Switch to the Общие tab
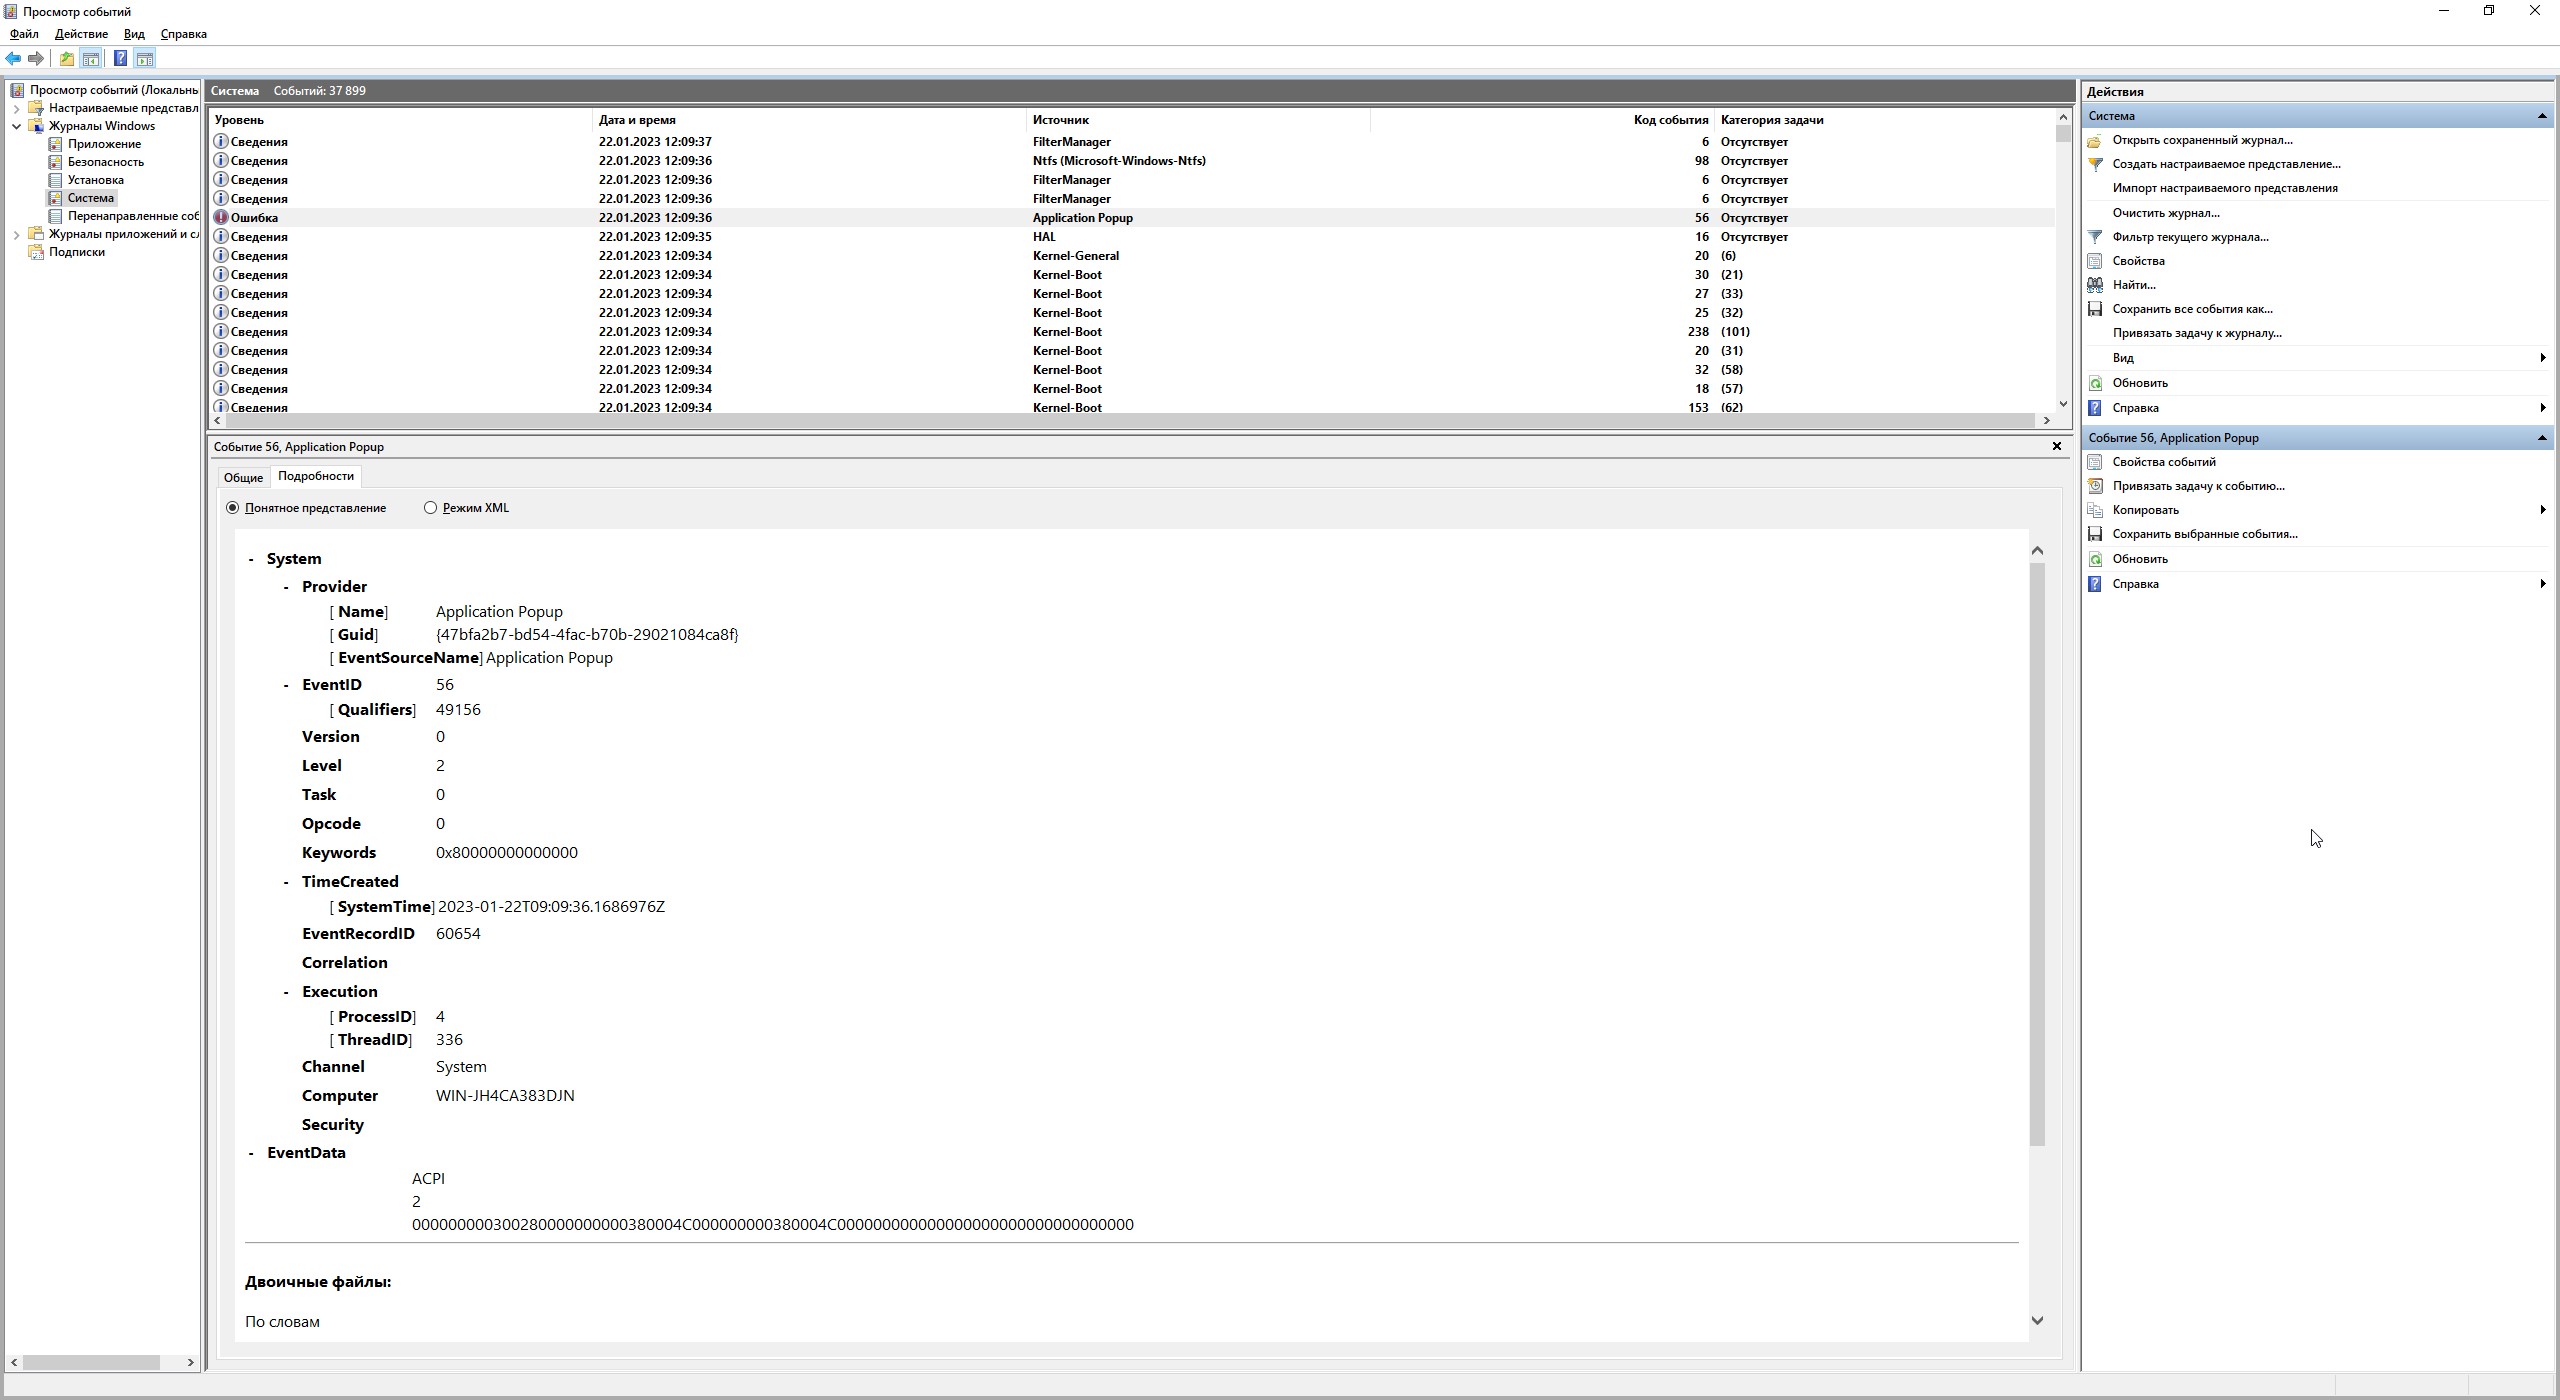 243,477
